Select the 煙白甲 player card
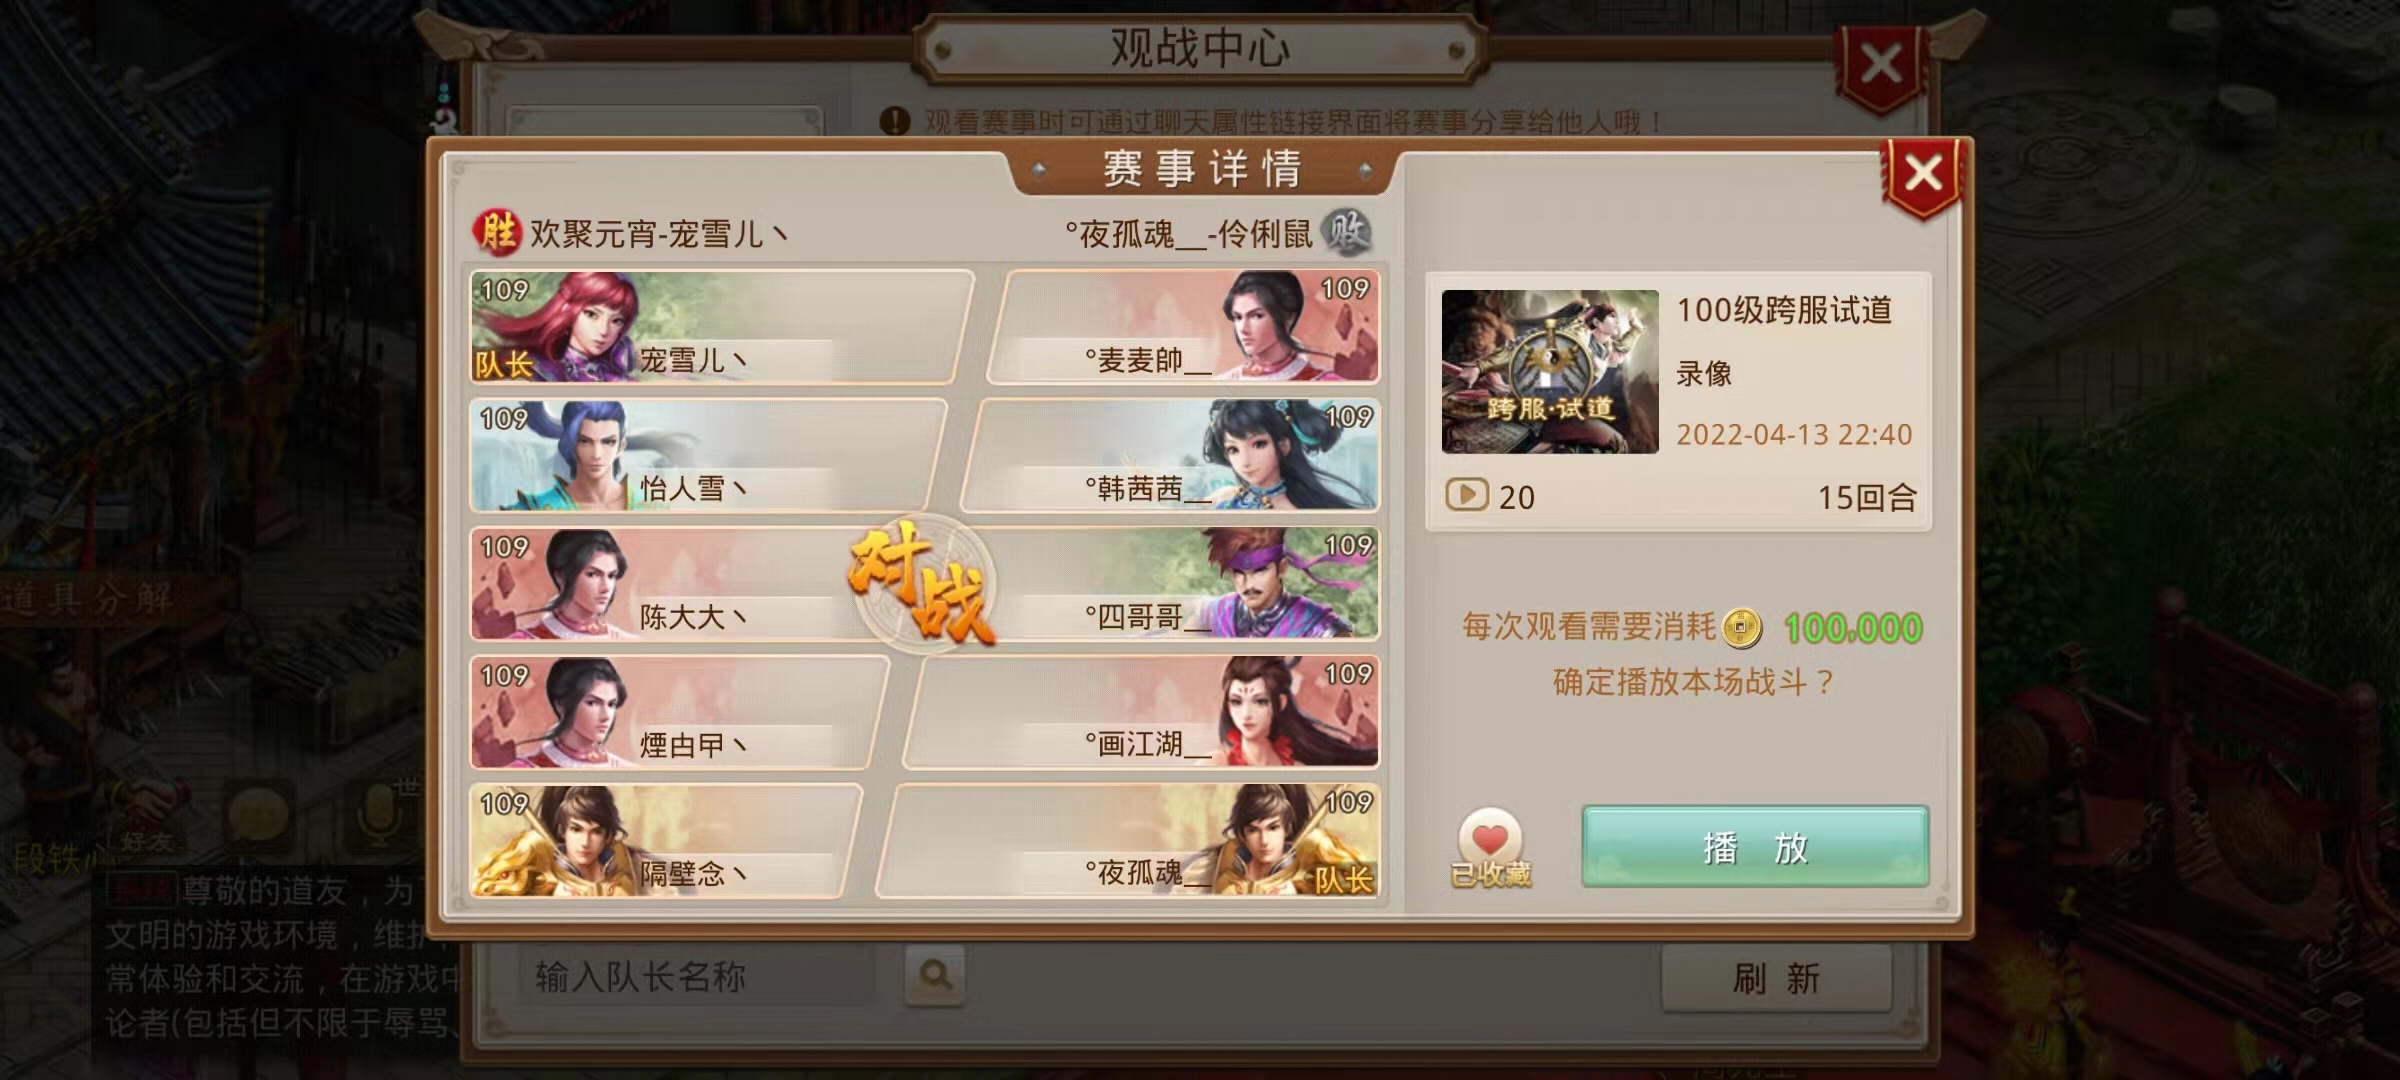The width and height of the screenshot is (2400, 1080). click(680, 712)
